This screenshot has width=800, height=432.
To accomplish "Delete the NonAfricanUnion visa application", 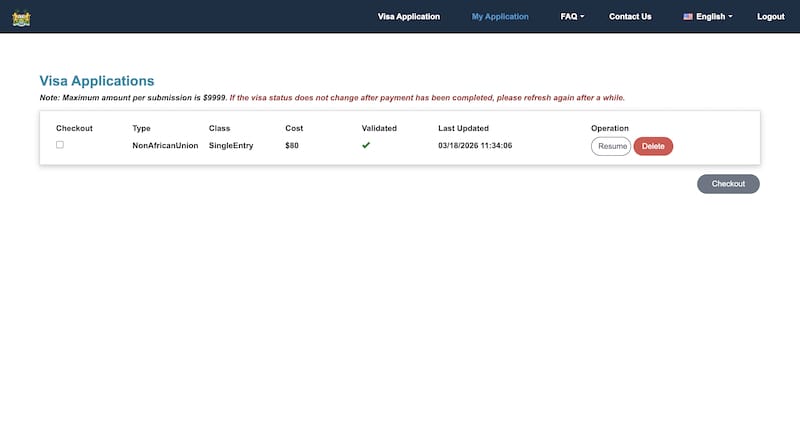I will (x=653, y=146).
